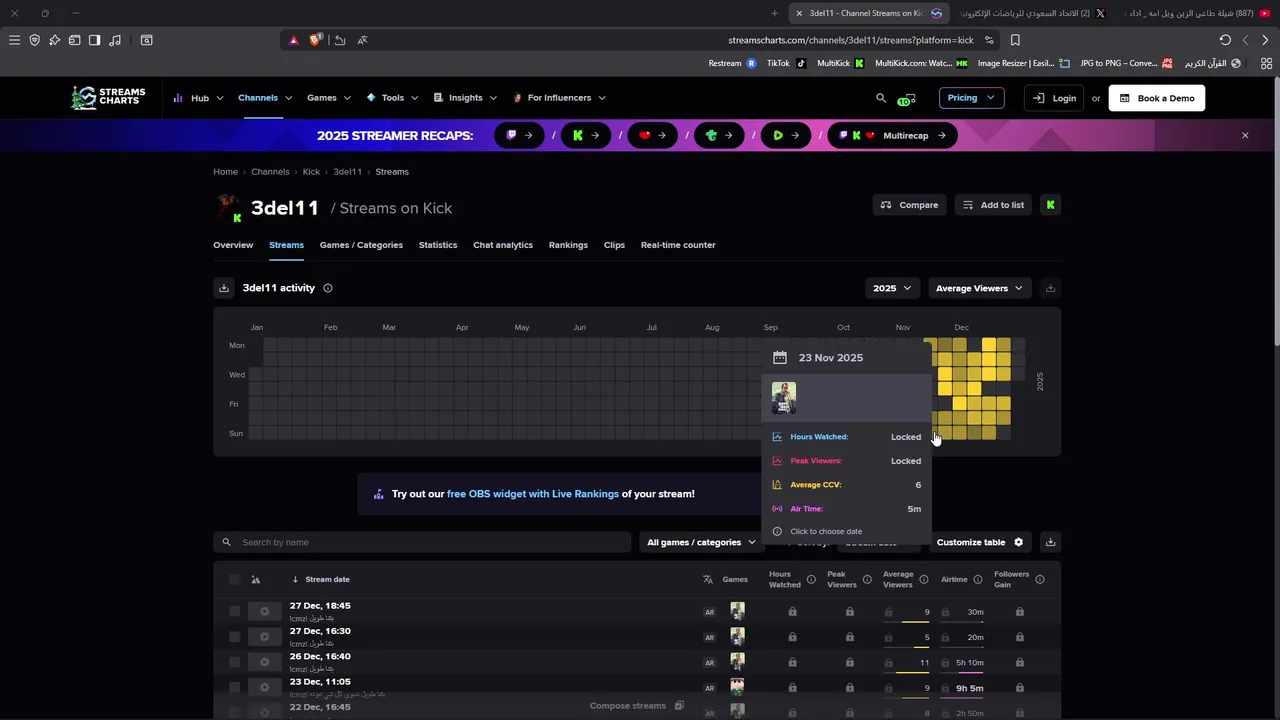Switch to the Rankings tab
Screen dimensions: 1280x720
point(568,245)
